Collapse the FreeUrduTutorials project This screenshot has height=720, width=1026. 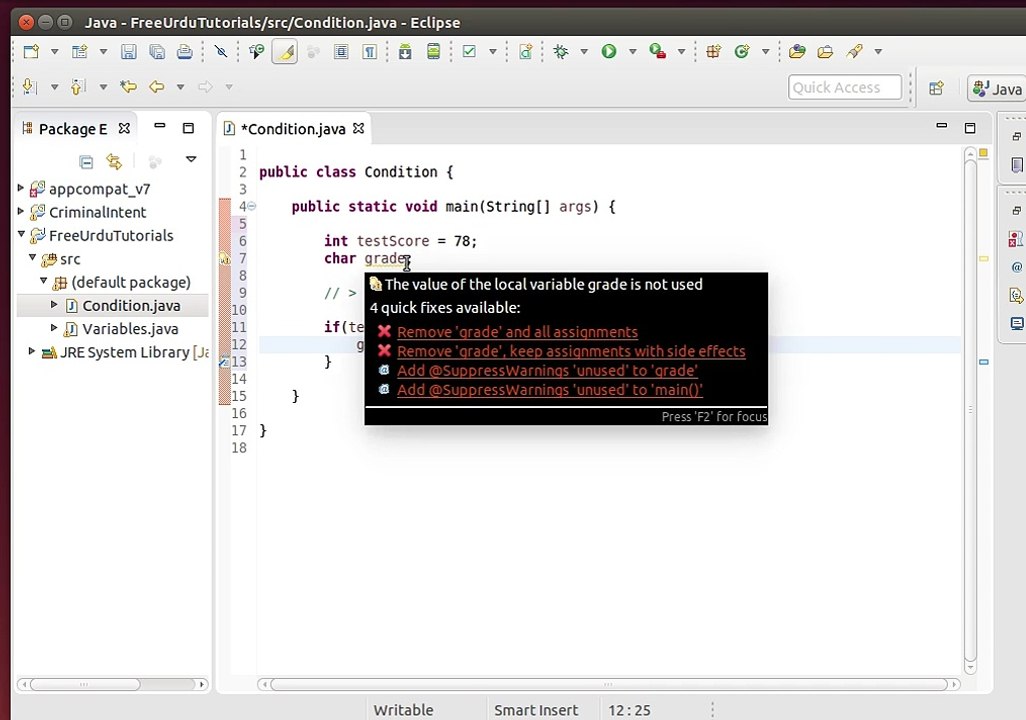pos(21,234)
